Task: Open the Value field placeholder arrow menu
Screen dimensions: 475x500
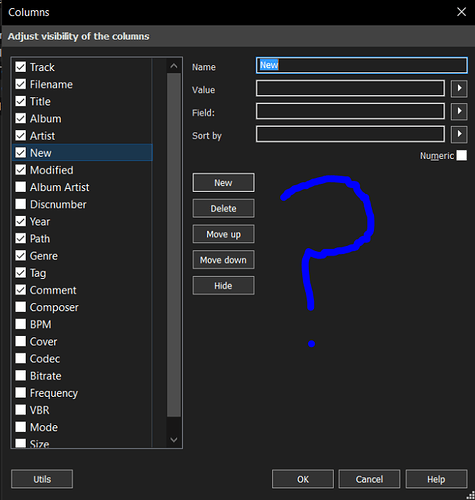Action: click(459, 88)
